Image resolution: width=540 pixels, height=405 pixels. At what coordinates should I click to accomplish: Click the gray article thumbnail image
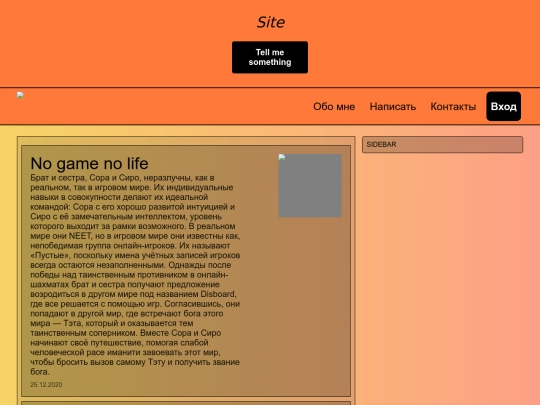pos(310,185)
